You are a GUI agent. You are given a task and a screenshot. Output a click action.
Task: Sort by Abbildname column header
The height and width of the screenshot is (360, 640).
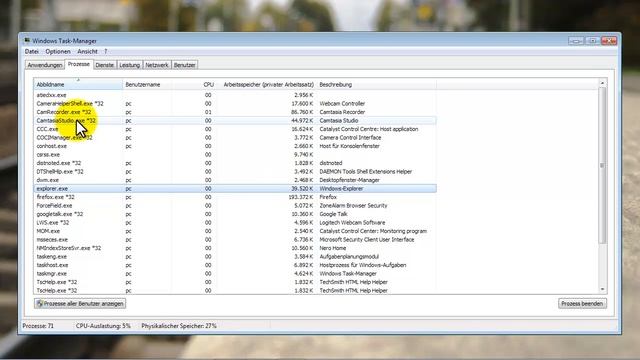(78, 84)
